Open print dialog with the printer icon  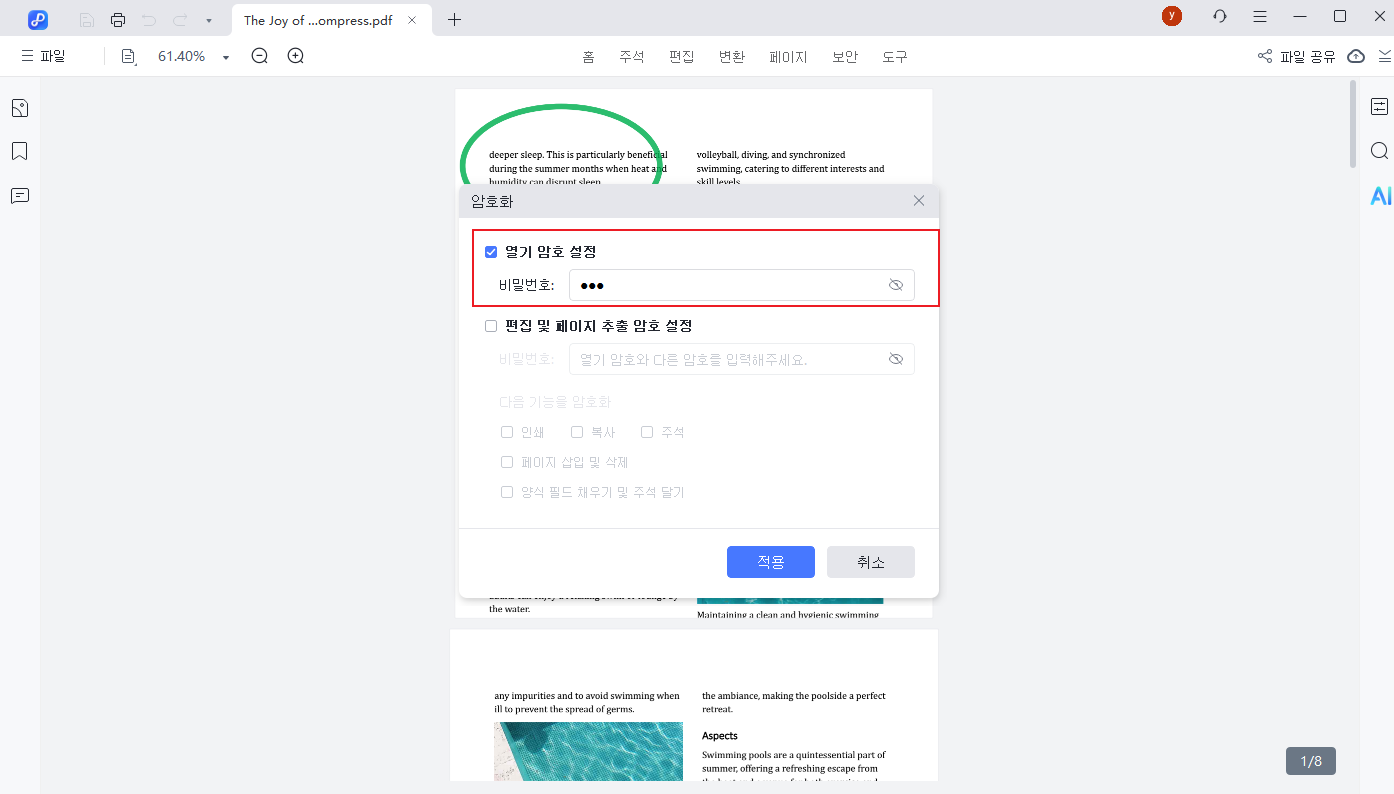tap(118, 19)
